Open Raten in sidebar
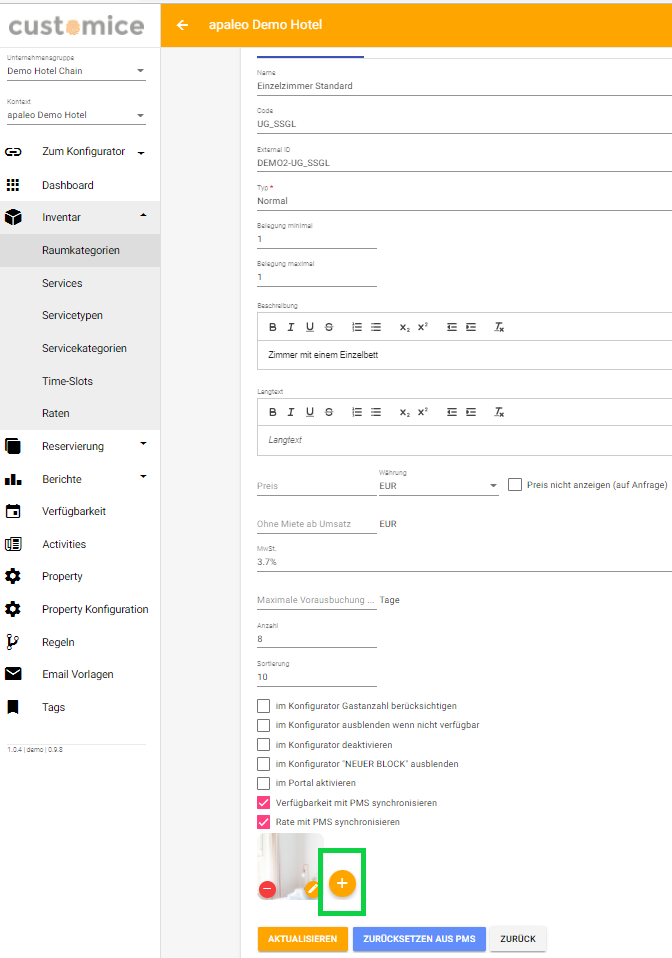 80,413
